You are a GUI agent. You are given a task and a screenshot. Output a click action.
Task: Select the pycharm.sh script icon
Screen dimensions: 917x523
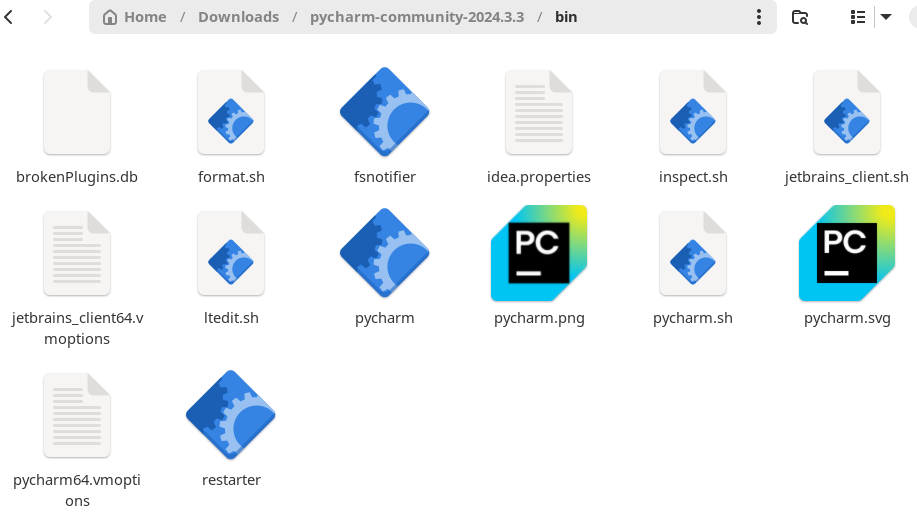click(x=693, y=253)
